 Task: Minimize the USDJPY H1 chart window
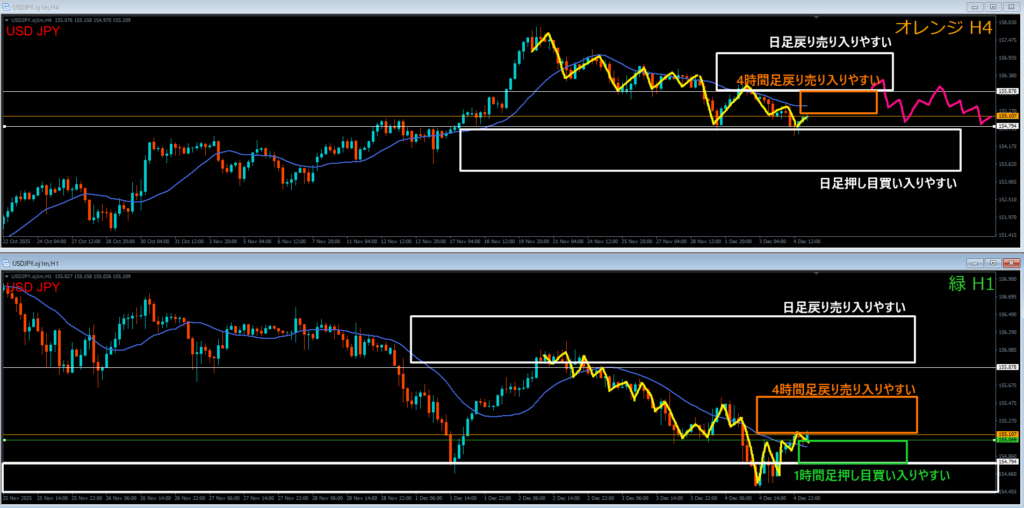(976, 263)
